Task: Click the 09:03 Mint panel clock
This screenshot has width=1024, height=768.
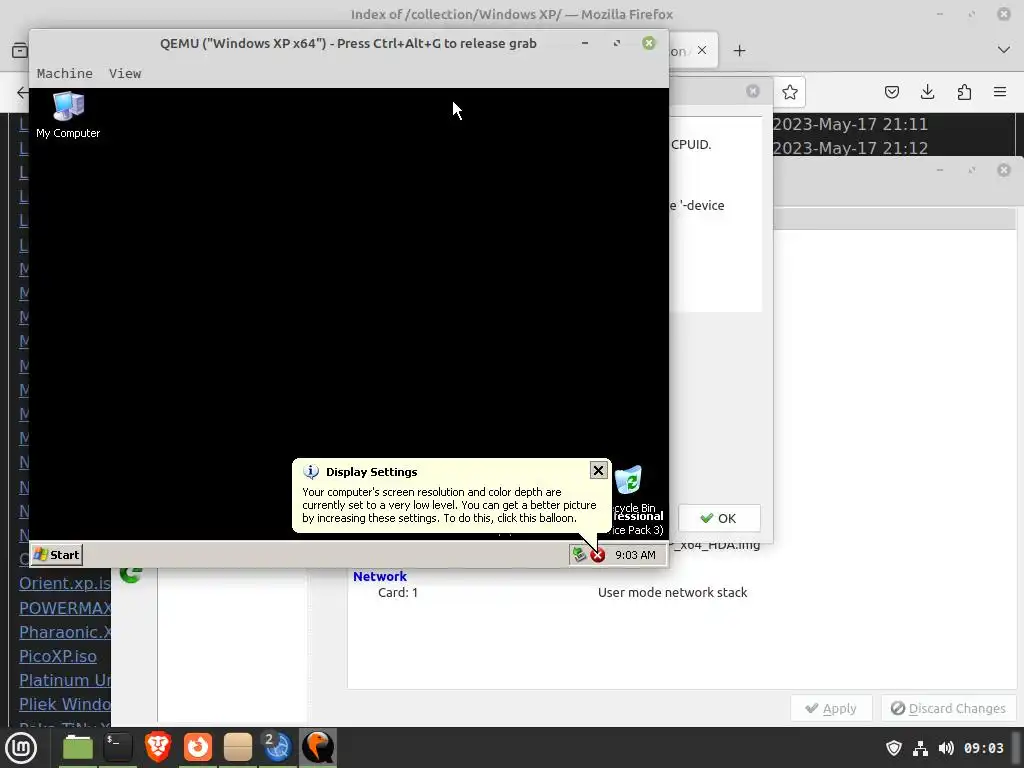Action: pos(984,748)
